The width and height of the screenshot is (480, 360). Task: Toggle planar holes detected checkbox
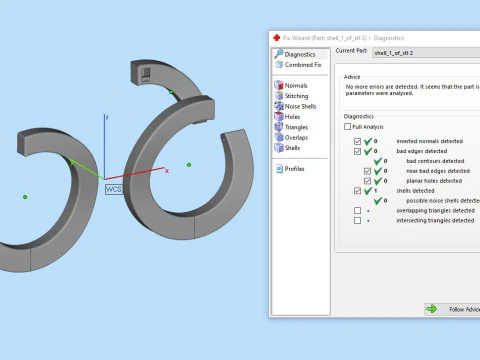tap(367, 181)
